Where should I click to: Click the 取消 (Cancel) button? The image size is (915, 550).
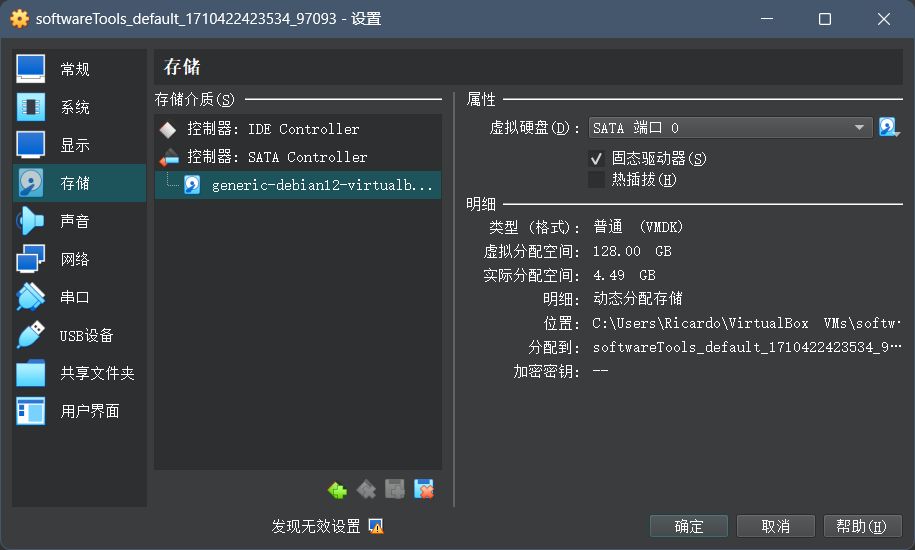coord(776,526)
